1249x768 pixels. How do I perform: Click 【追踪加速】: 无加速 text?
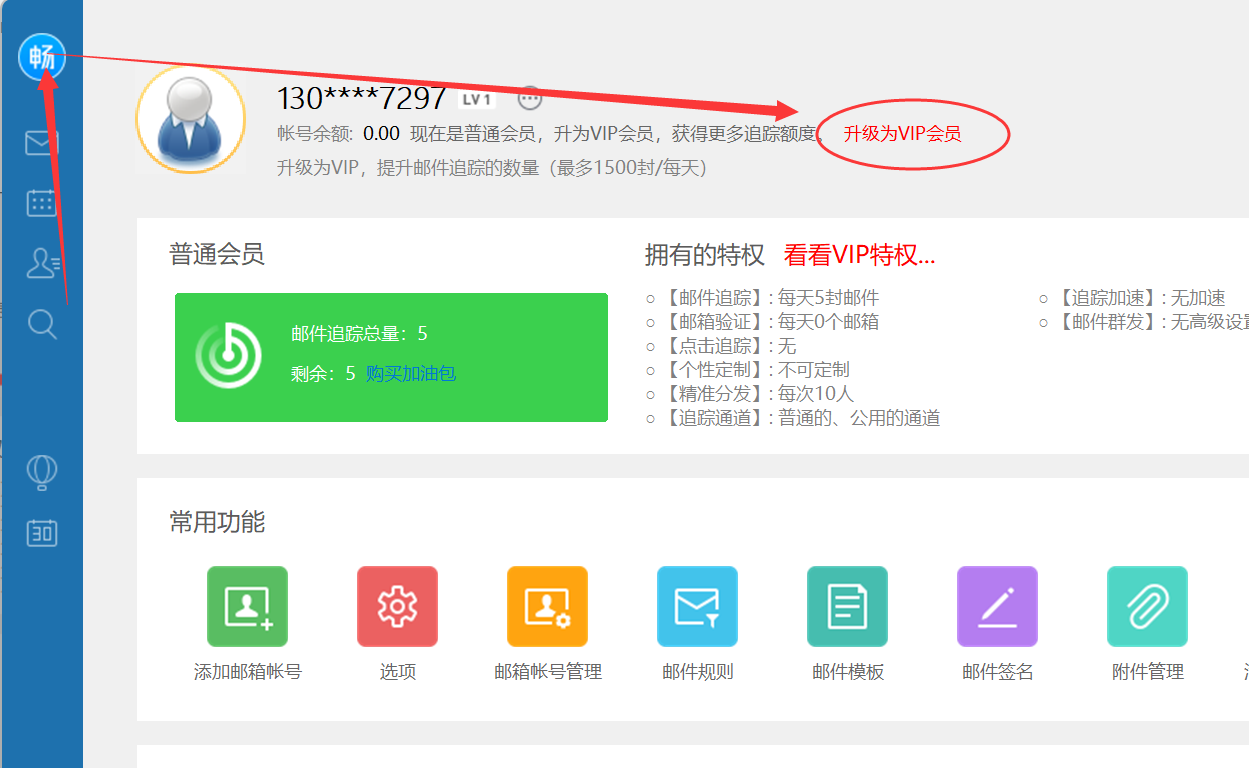pos(1140,298)
